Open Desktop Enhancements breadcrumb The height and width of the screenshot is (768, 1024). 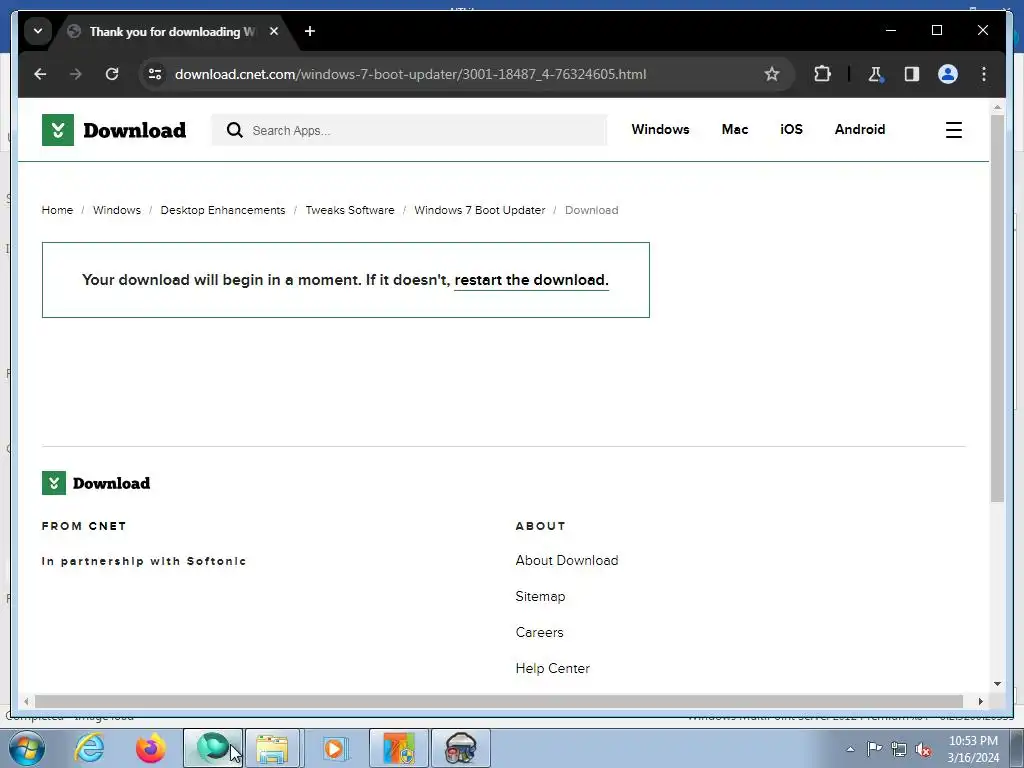pos(223,210)
